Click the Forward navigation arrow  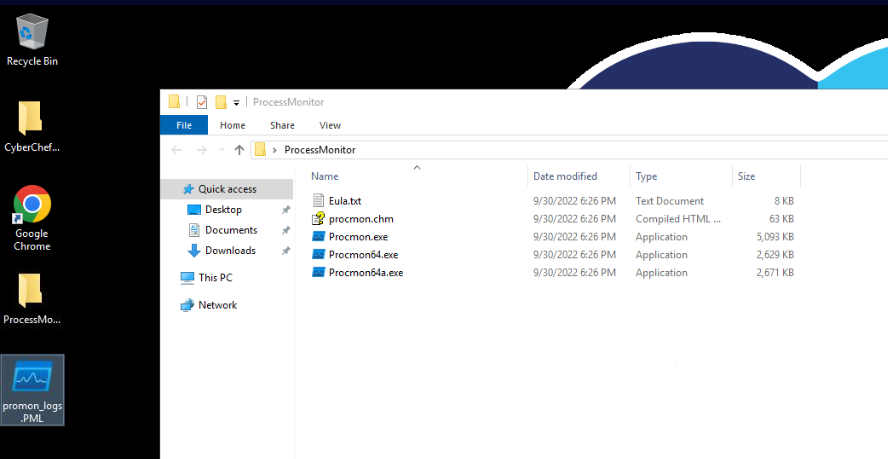tap(202, 150)
